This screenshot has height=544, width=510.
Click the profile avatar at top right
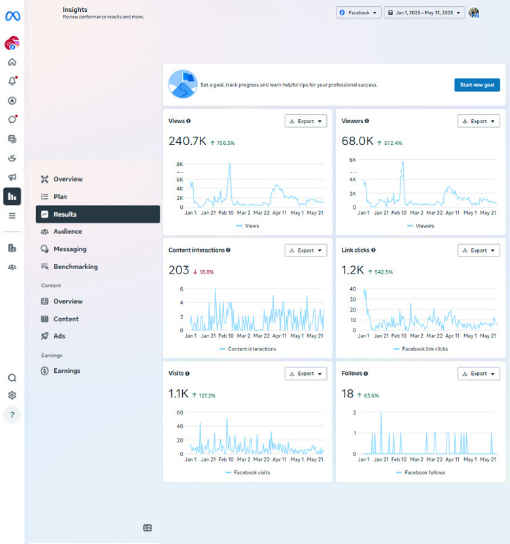pos(474,12)
